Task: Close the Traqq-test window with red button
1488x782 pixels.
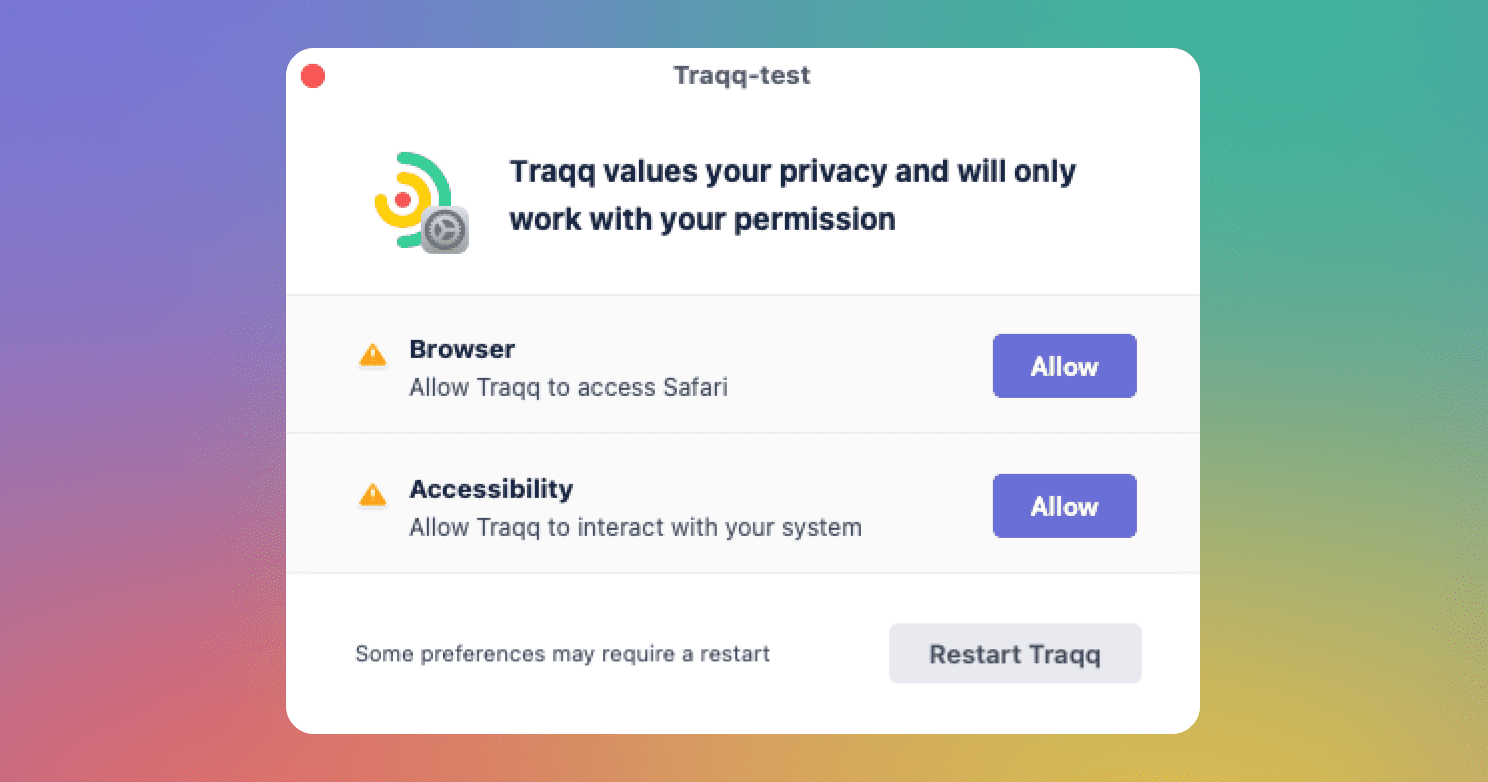Action: [x=313, y=76]
